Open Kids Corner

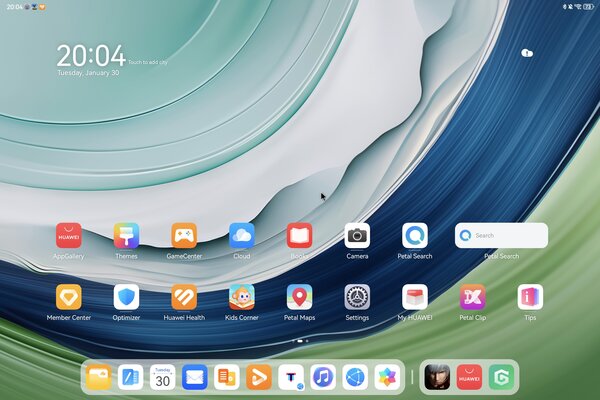(242, 297)
